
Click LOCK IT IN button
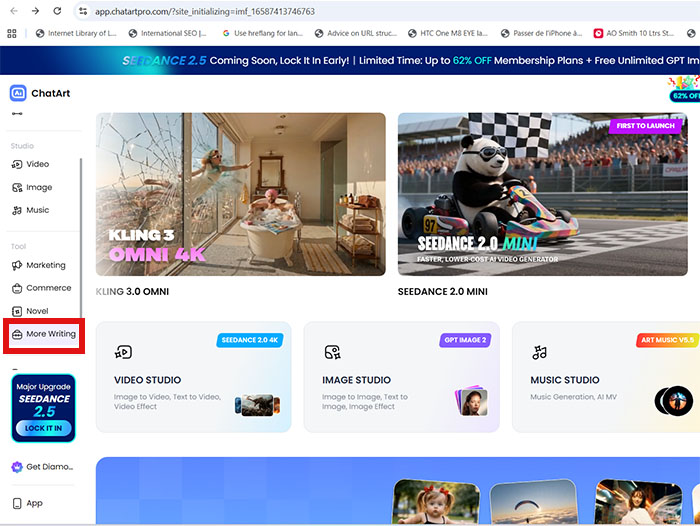[x=43, y=428]
